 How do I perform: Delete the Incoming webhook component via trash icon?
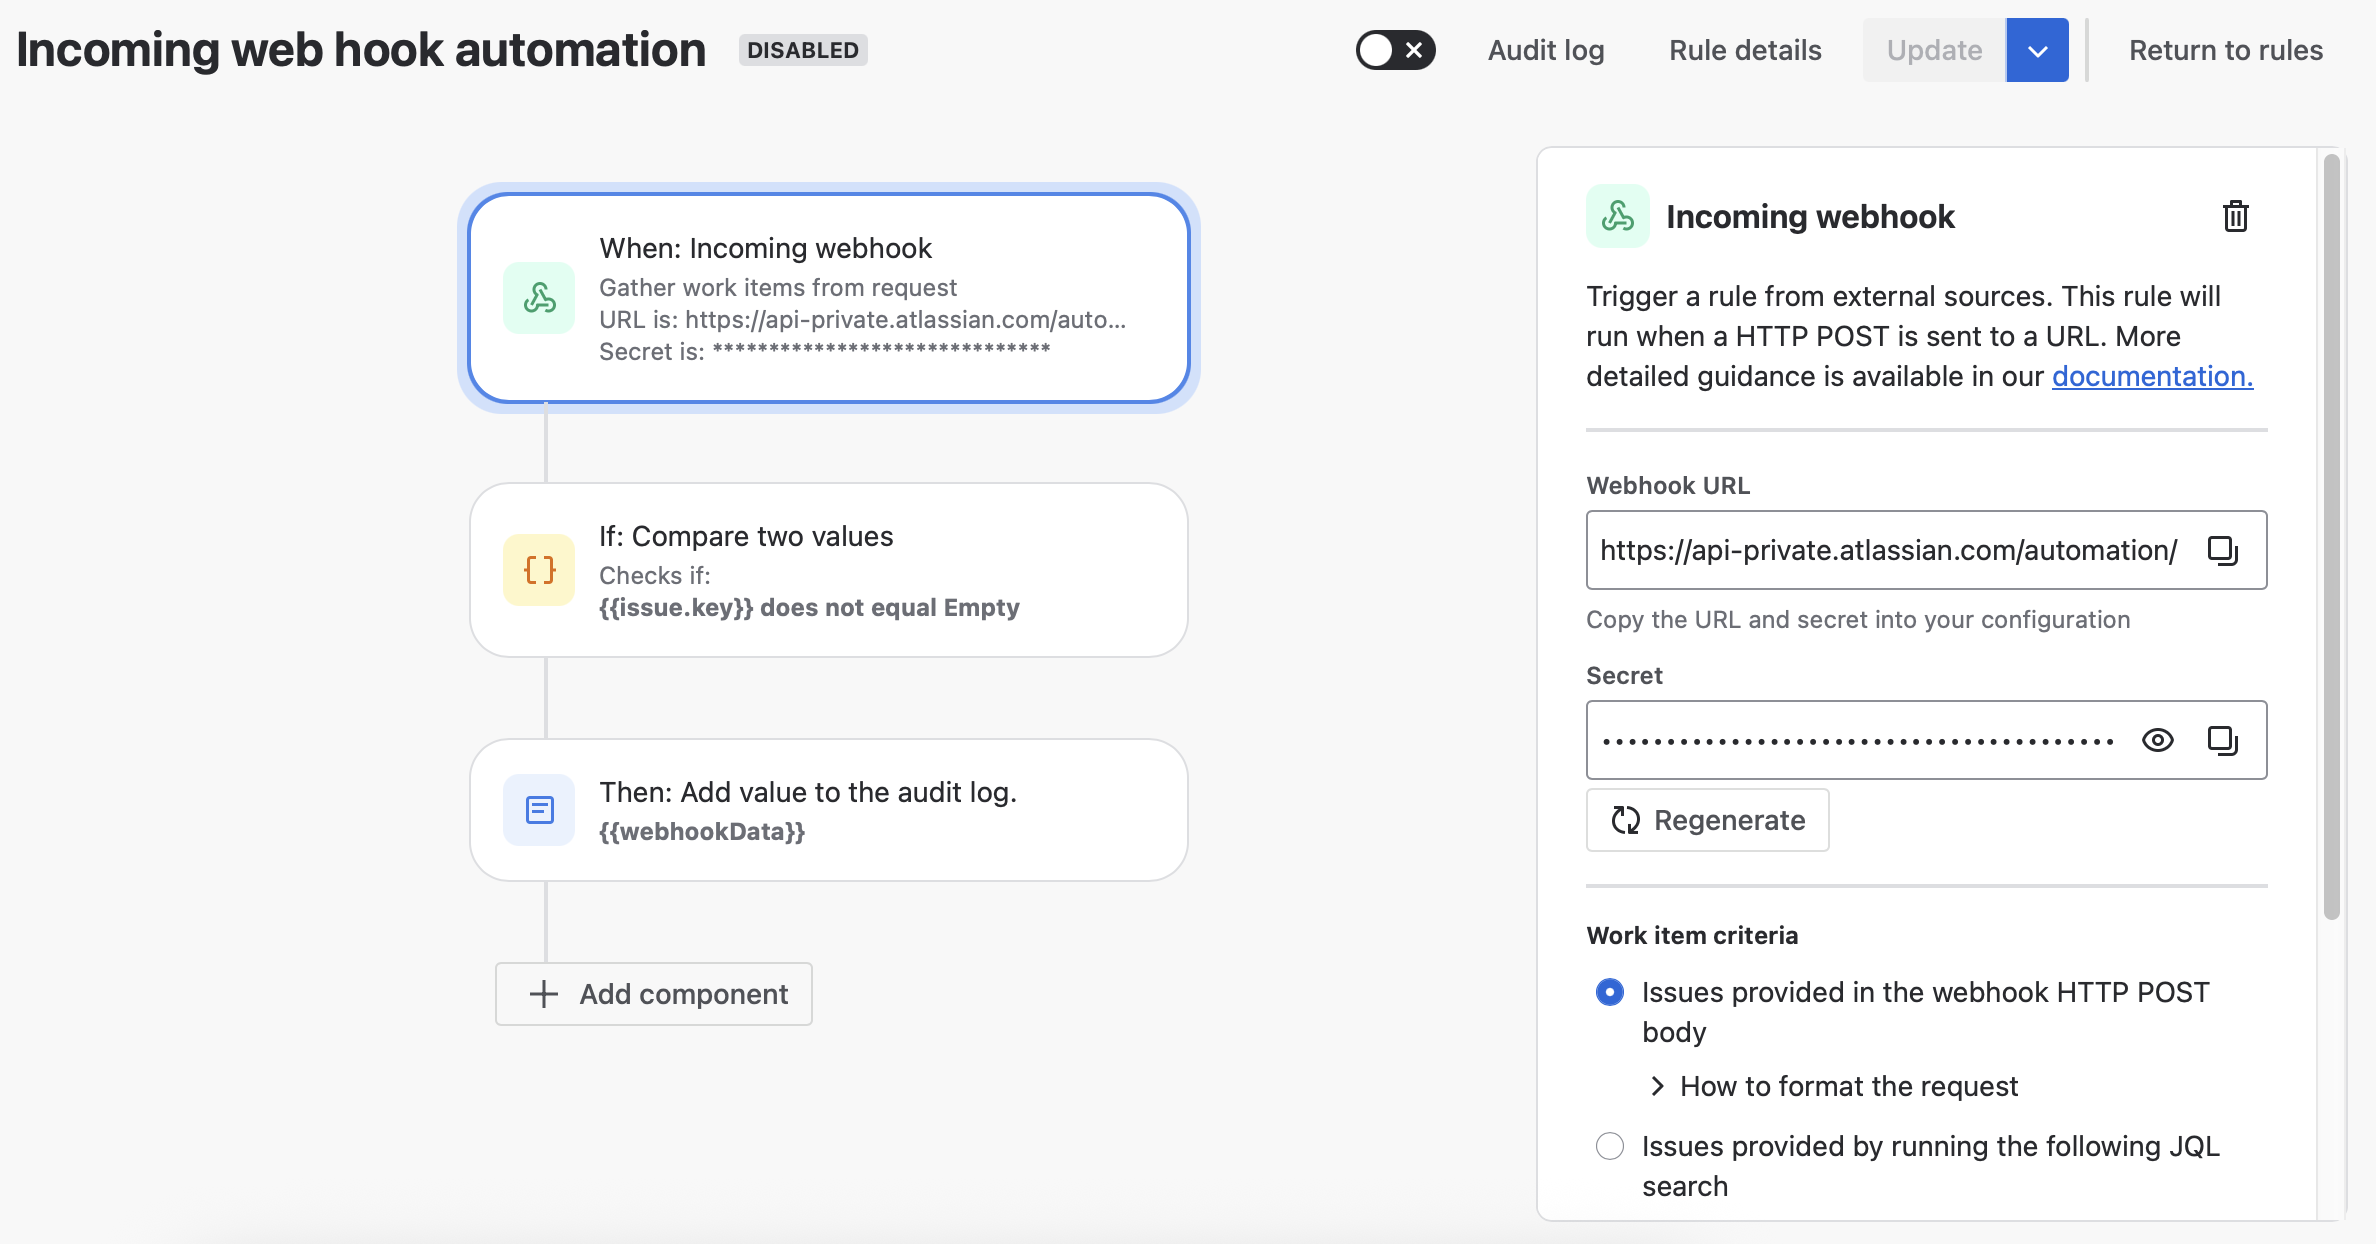(2236, 216)
